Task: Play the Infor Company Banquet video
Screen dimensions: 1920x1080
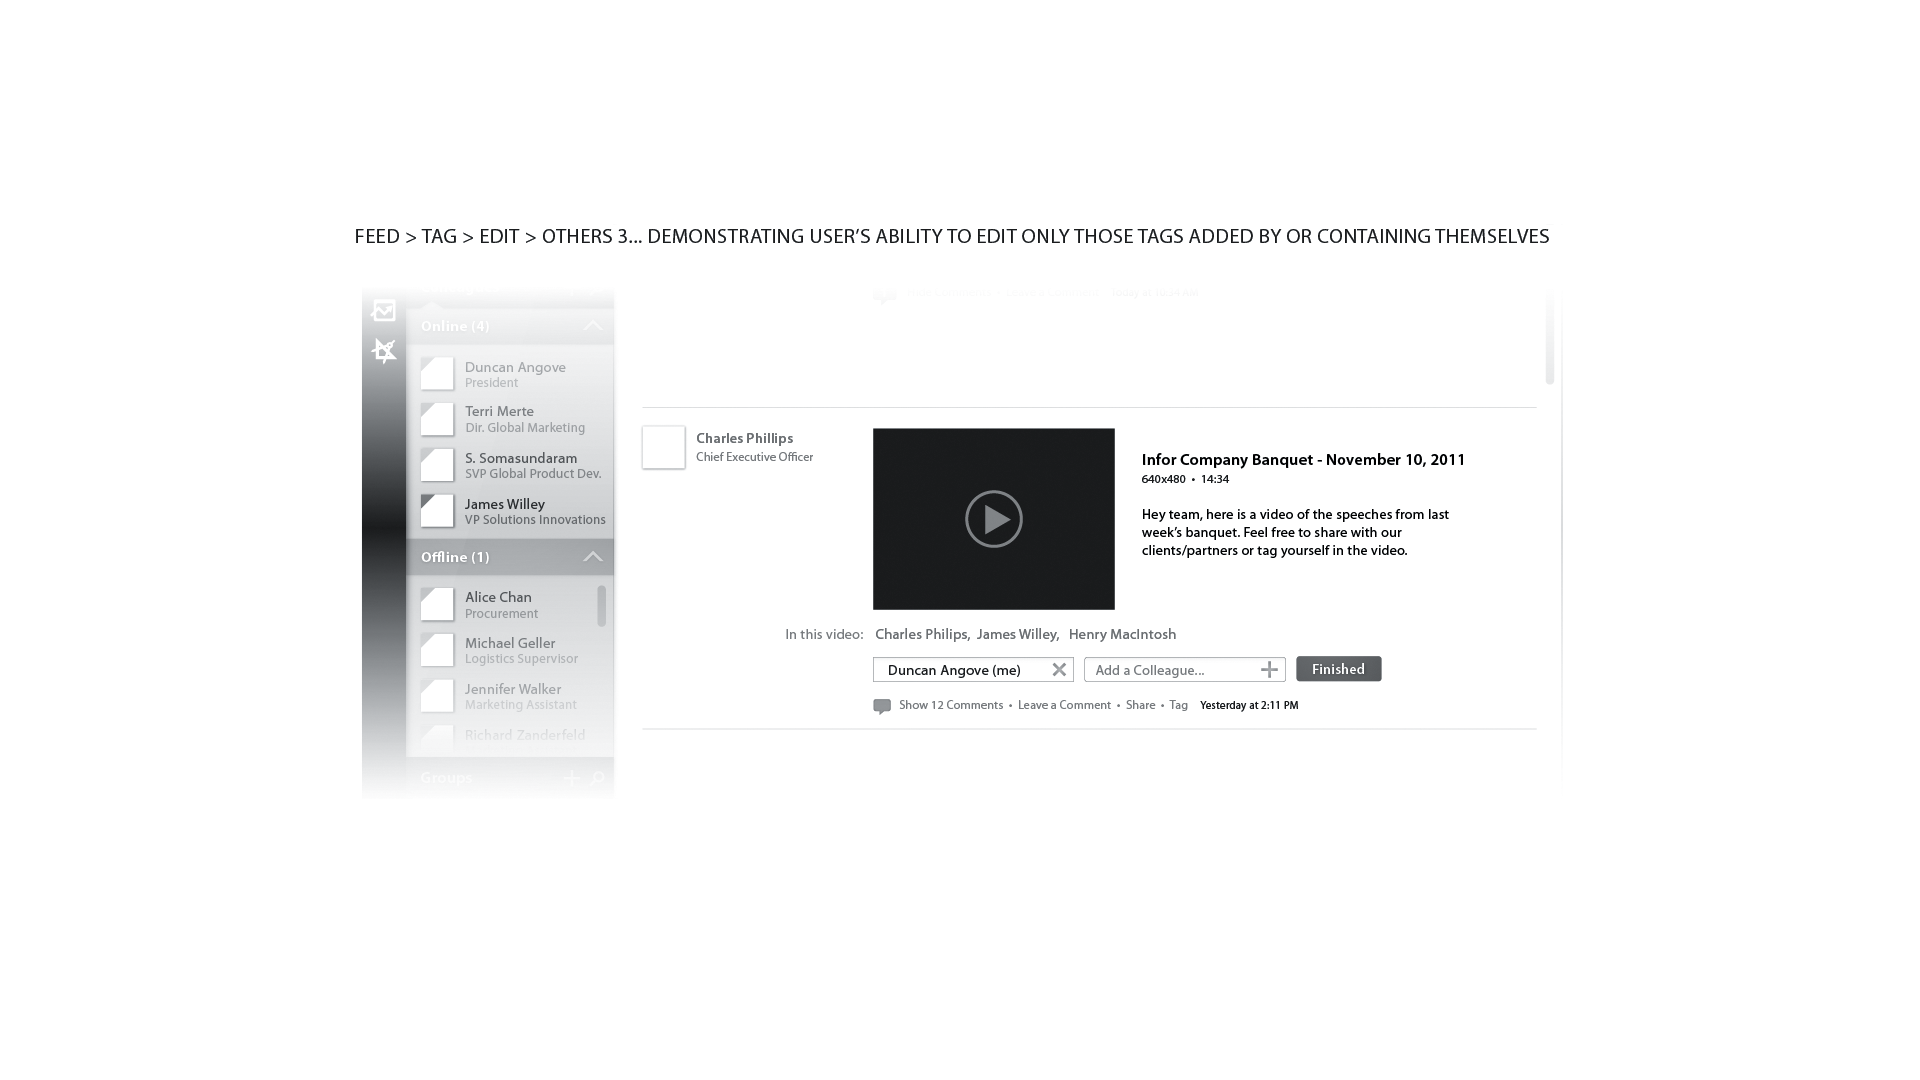Action: pyautogui.click(x=993, y=519)
